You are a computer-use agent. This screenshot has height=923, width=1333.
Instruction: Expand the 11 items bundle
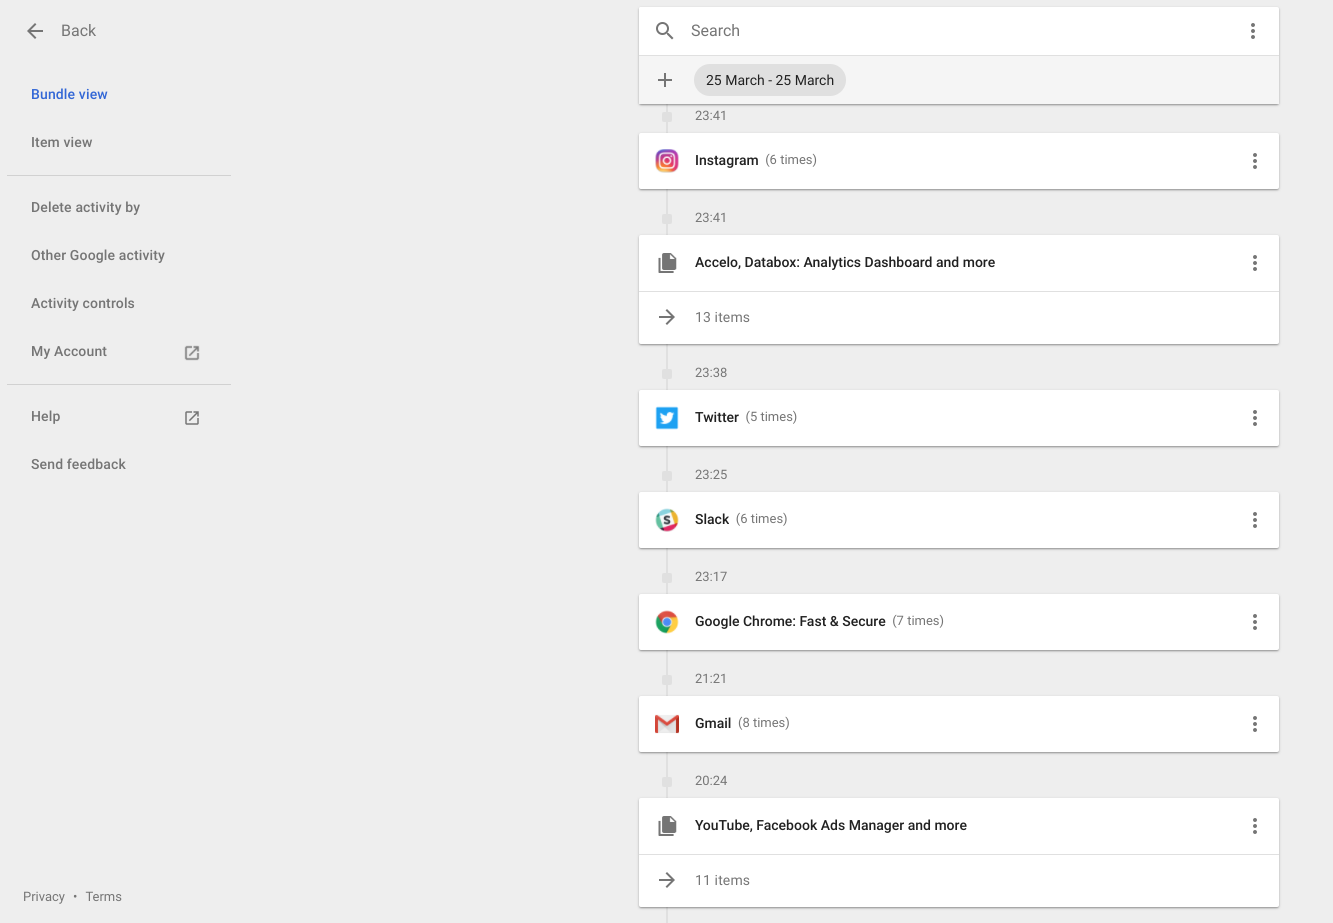(722, 881)
